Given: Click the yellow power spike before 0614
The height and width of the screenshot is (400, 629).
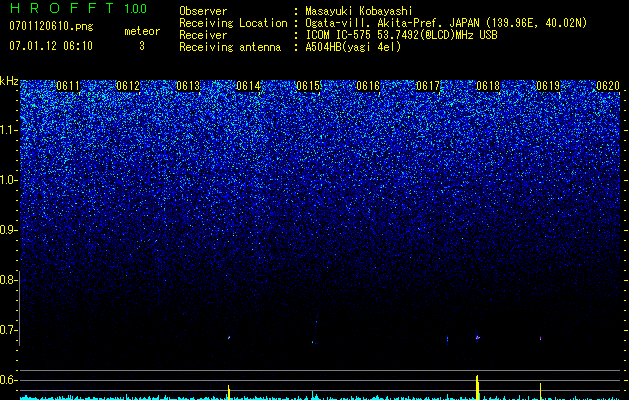Looking at the screenshot, I should click(229, 392).
